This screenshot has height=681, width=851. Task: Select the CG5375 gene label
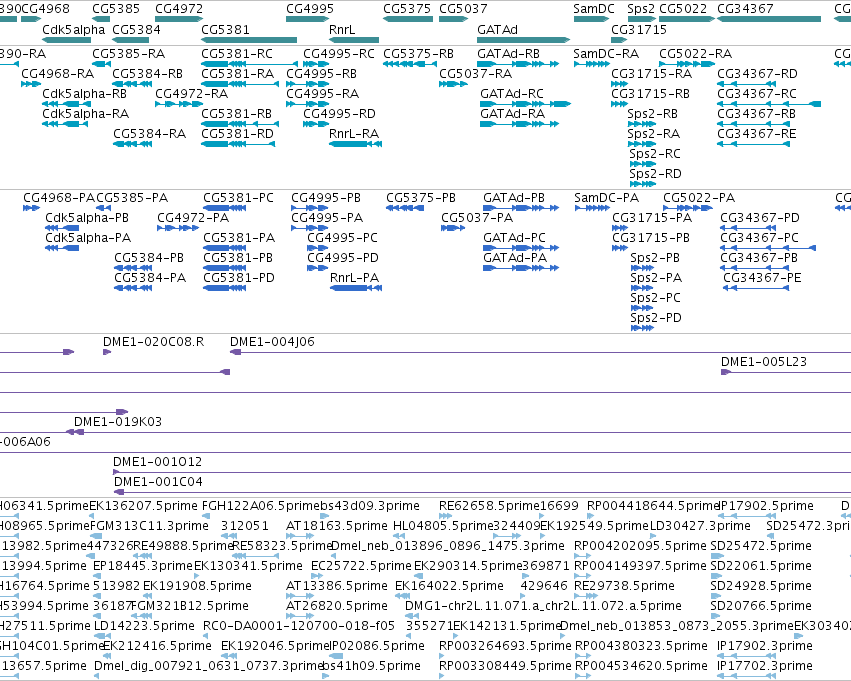pos(407,9)
